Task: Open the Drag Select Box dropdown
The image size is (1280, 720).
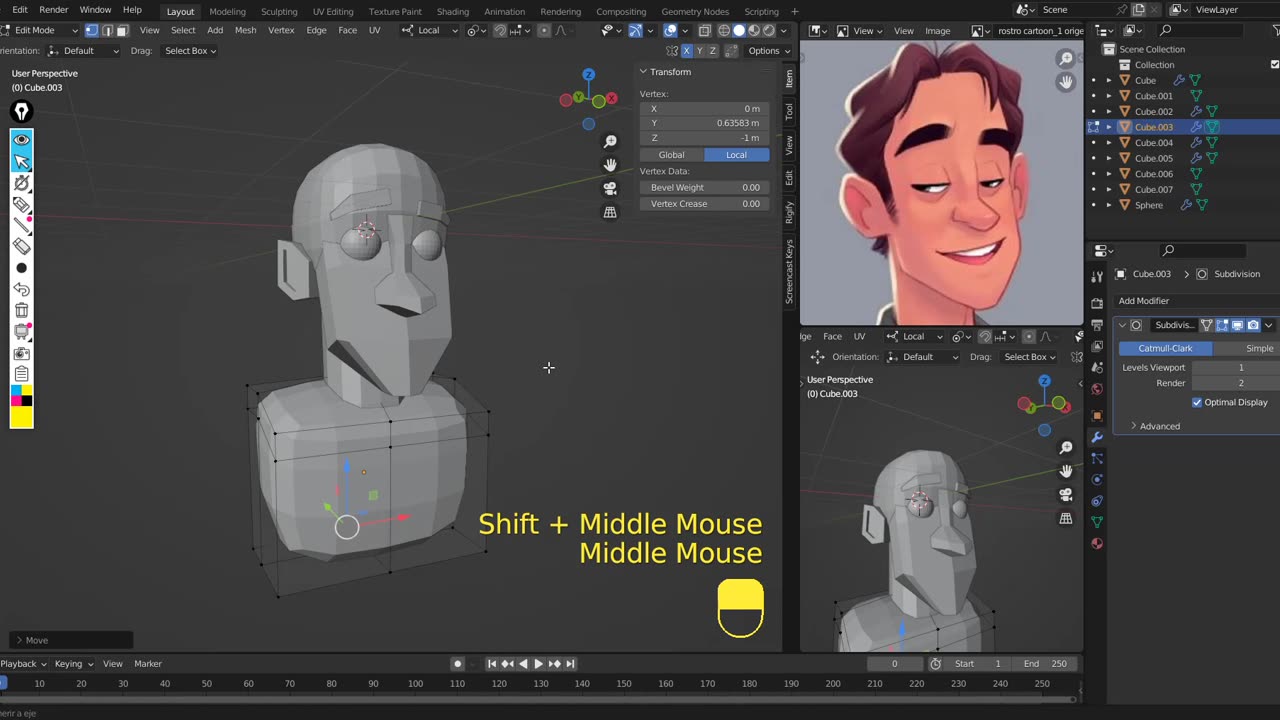Action: [x=190, y=51]
